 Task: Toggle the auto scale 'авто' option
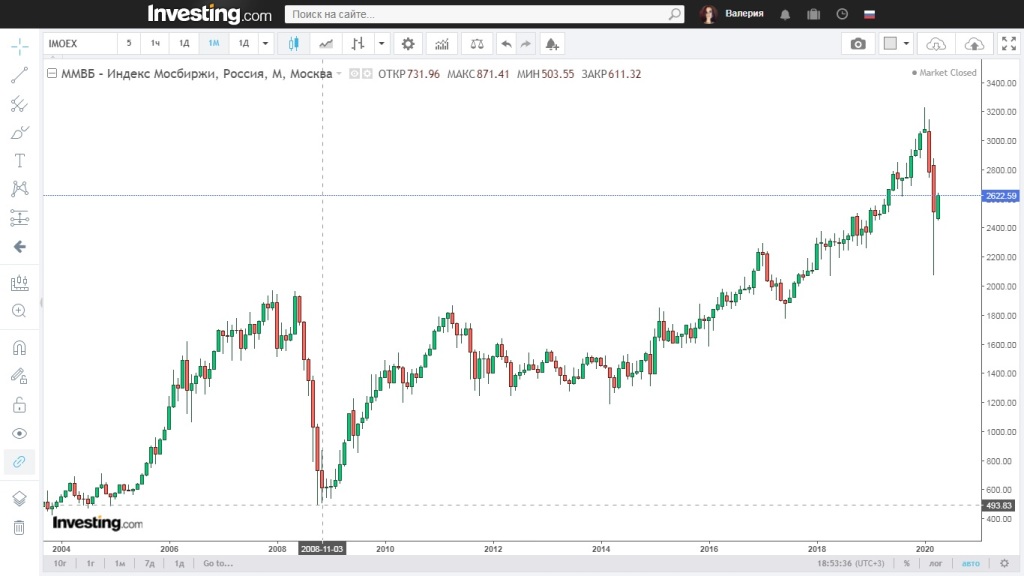(x=971, y=564)
